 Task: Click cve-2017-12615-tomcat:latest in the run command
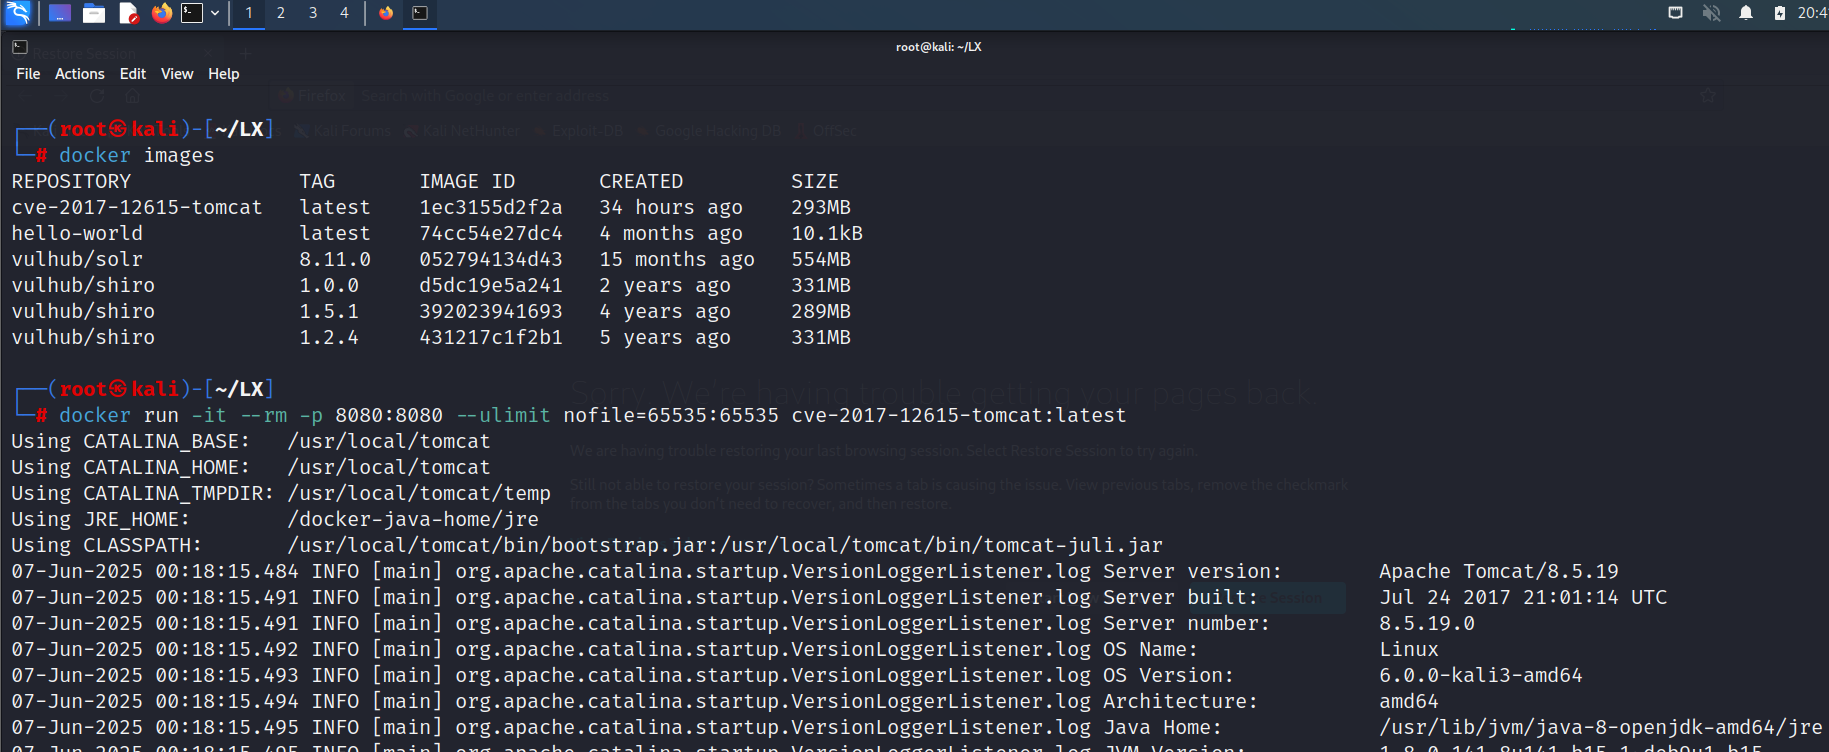(959, 415)
